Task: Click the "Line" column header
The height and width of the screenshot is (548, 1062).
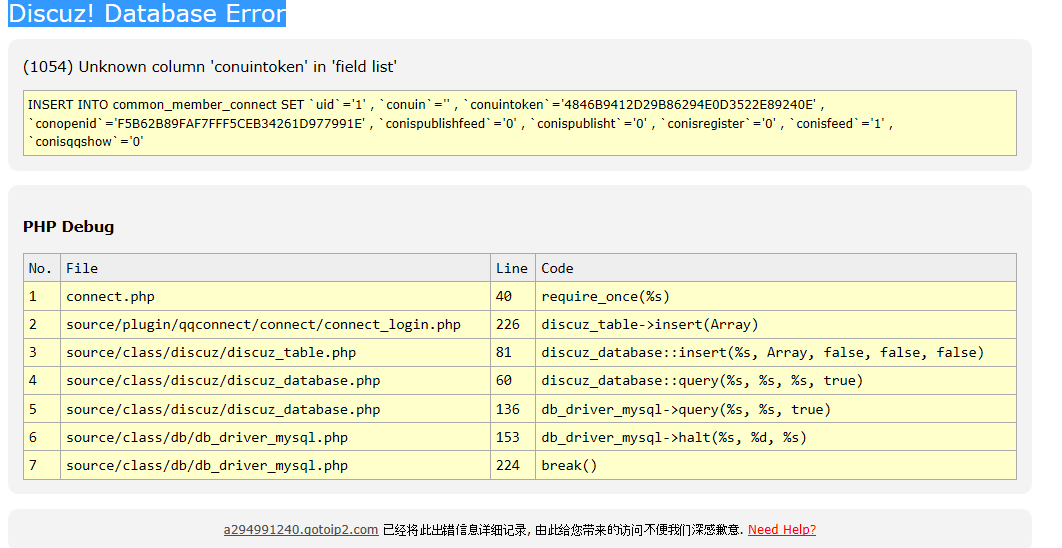Action: tap(511, 268)
